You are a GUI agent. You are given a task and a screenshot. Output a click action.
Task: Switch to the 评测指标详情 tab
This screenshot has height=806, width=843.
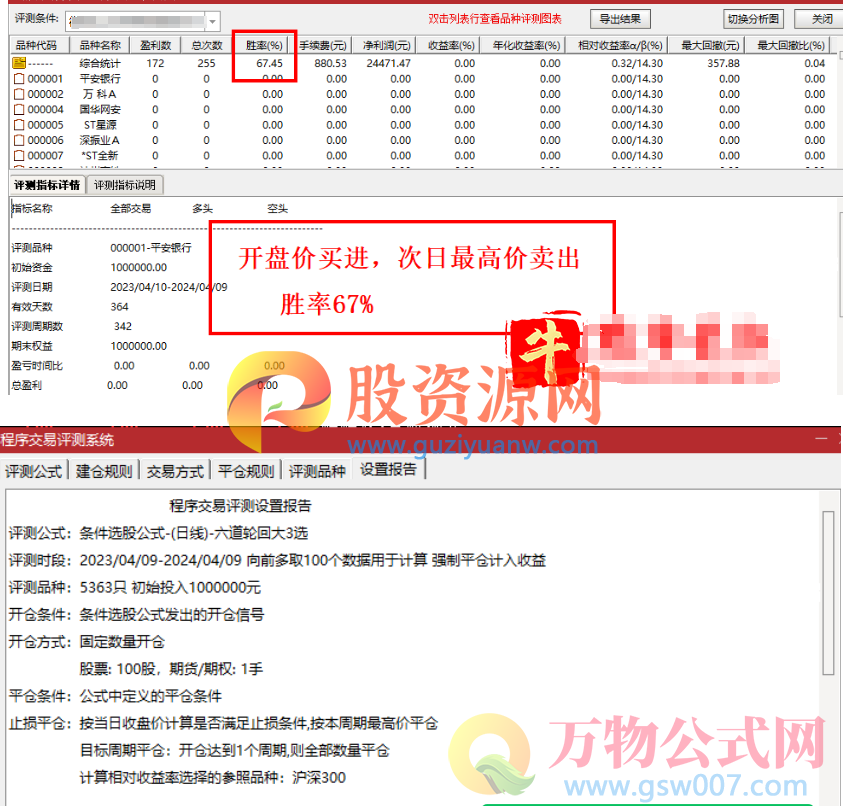[47, 185]
